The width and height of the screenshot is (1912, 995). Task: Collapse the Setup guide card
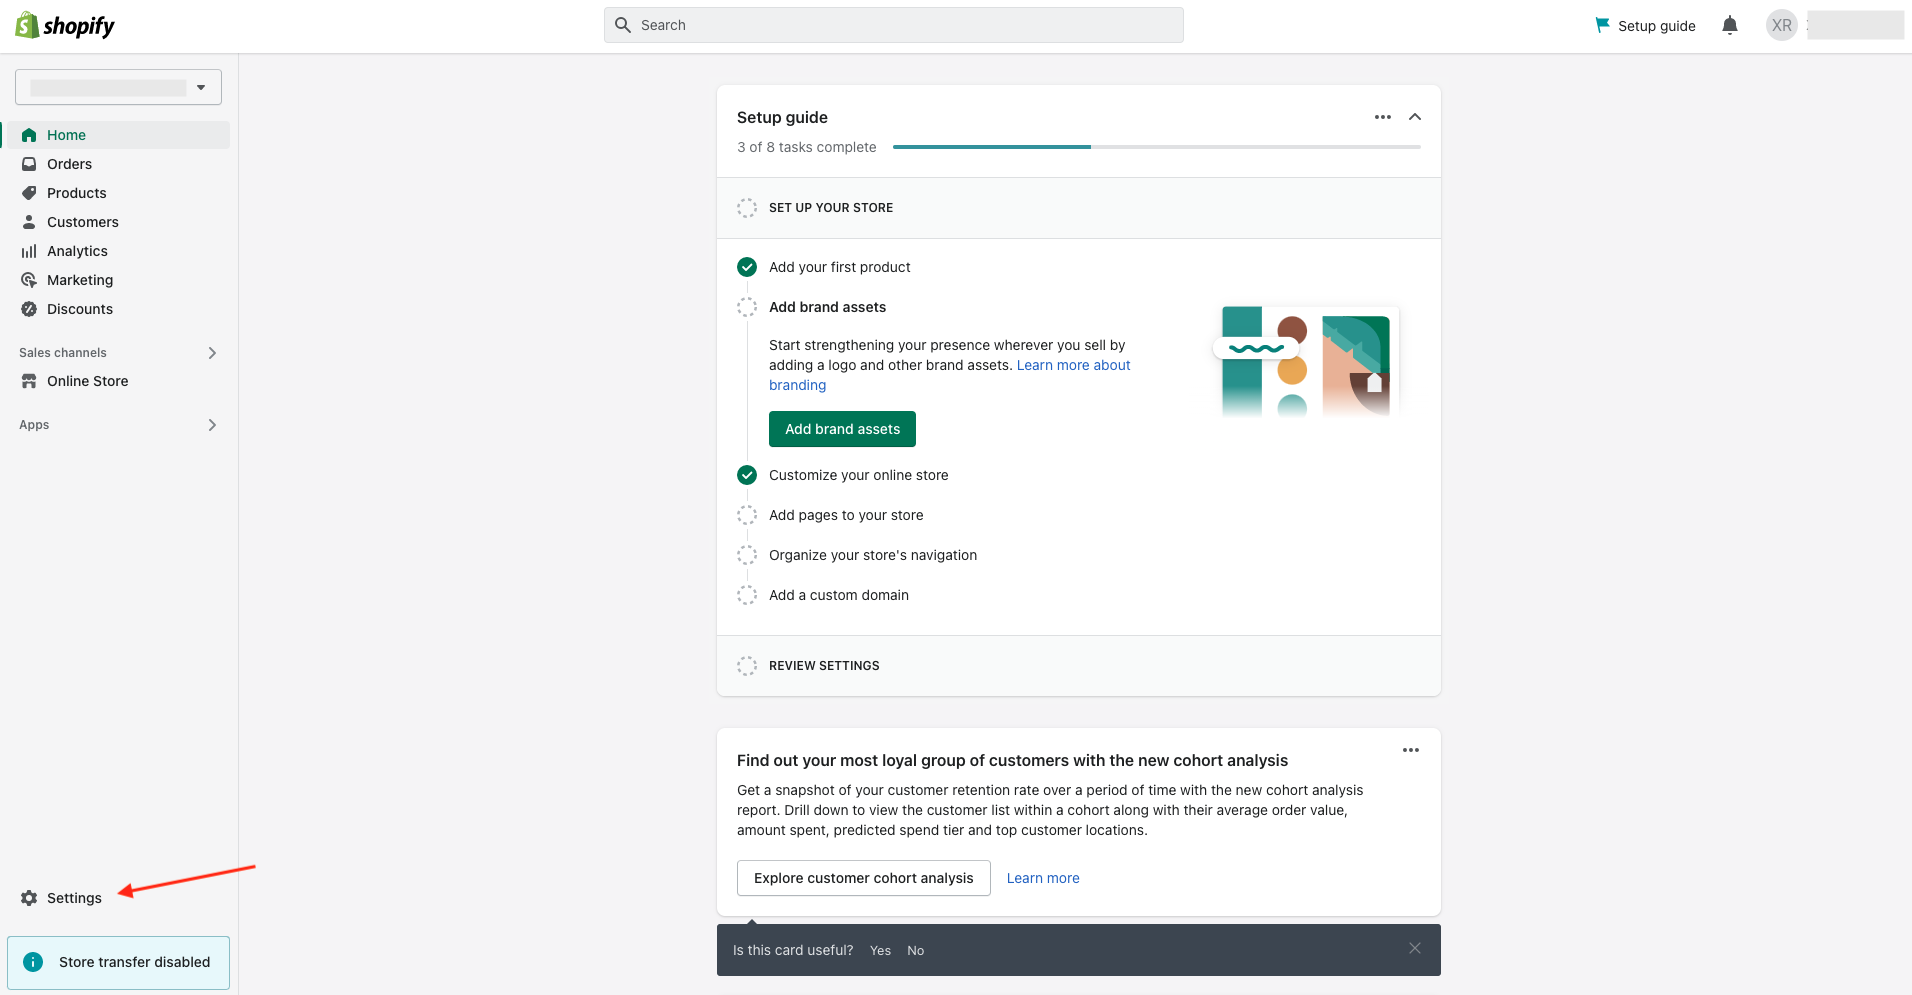pos(1415,117)
